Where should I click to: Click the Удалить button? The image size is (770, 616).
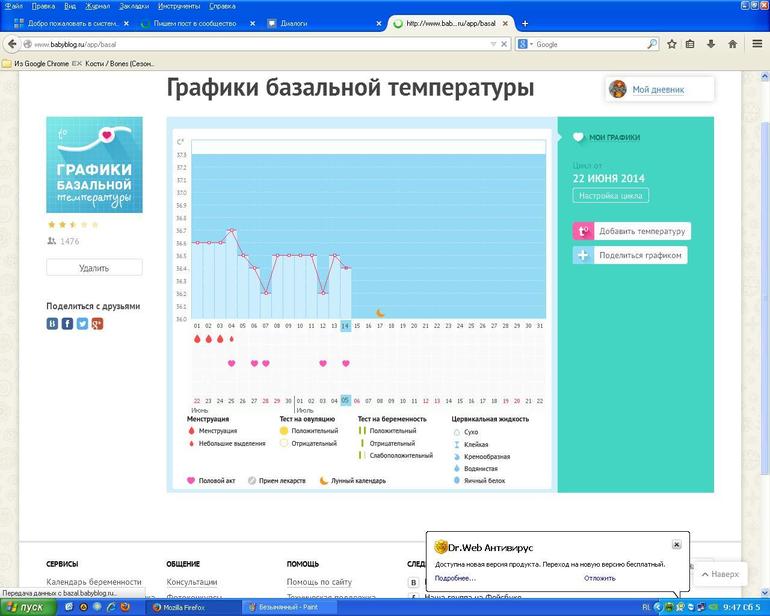[94, 268]
